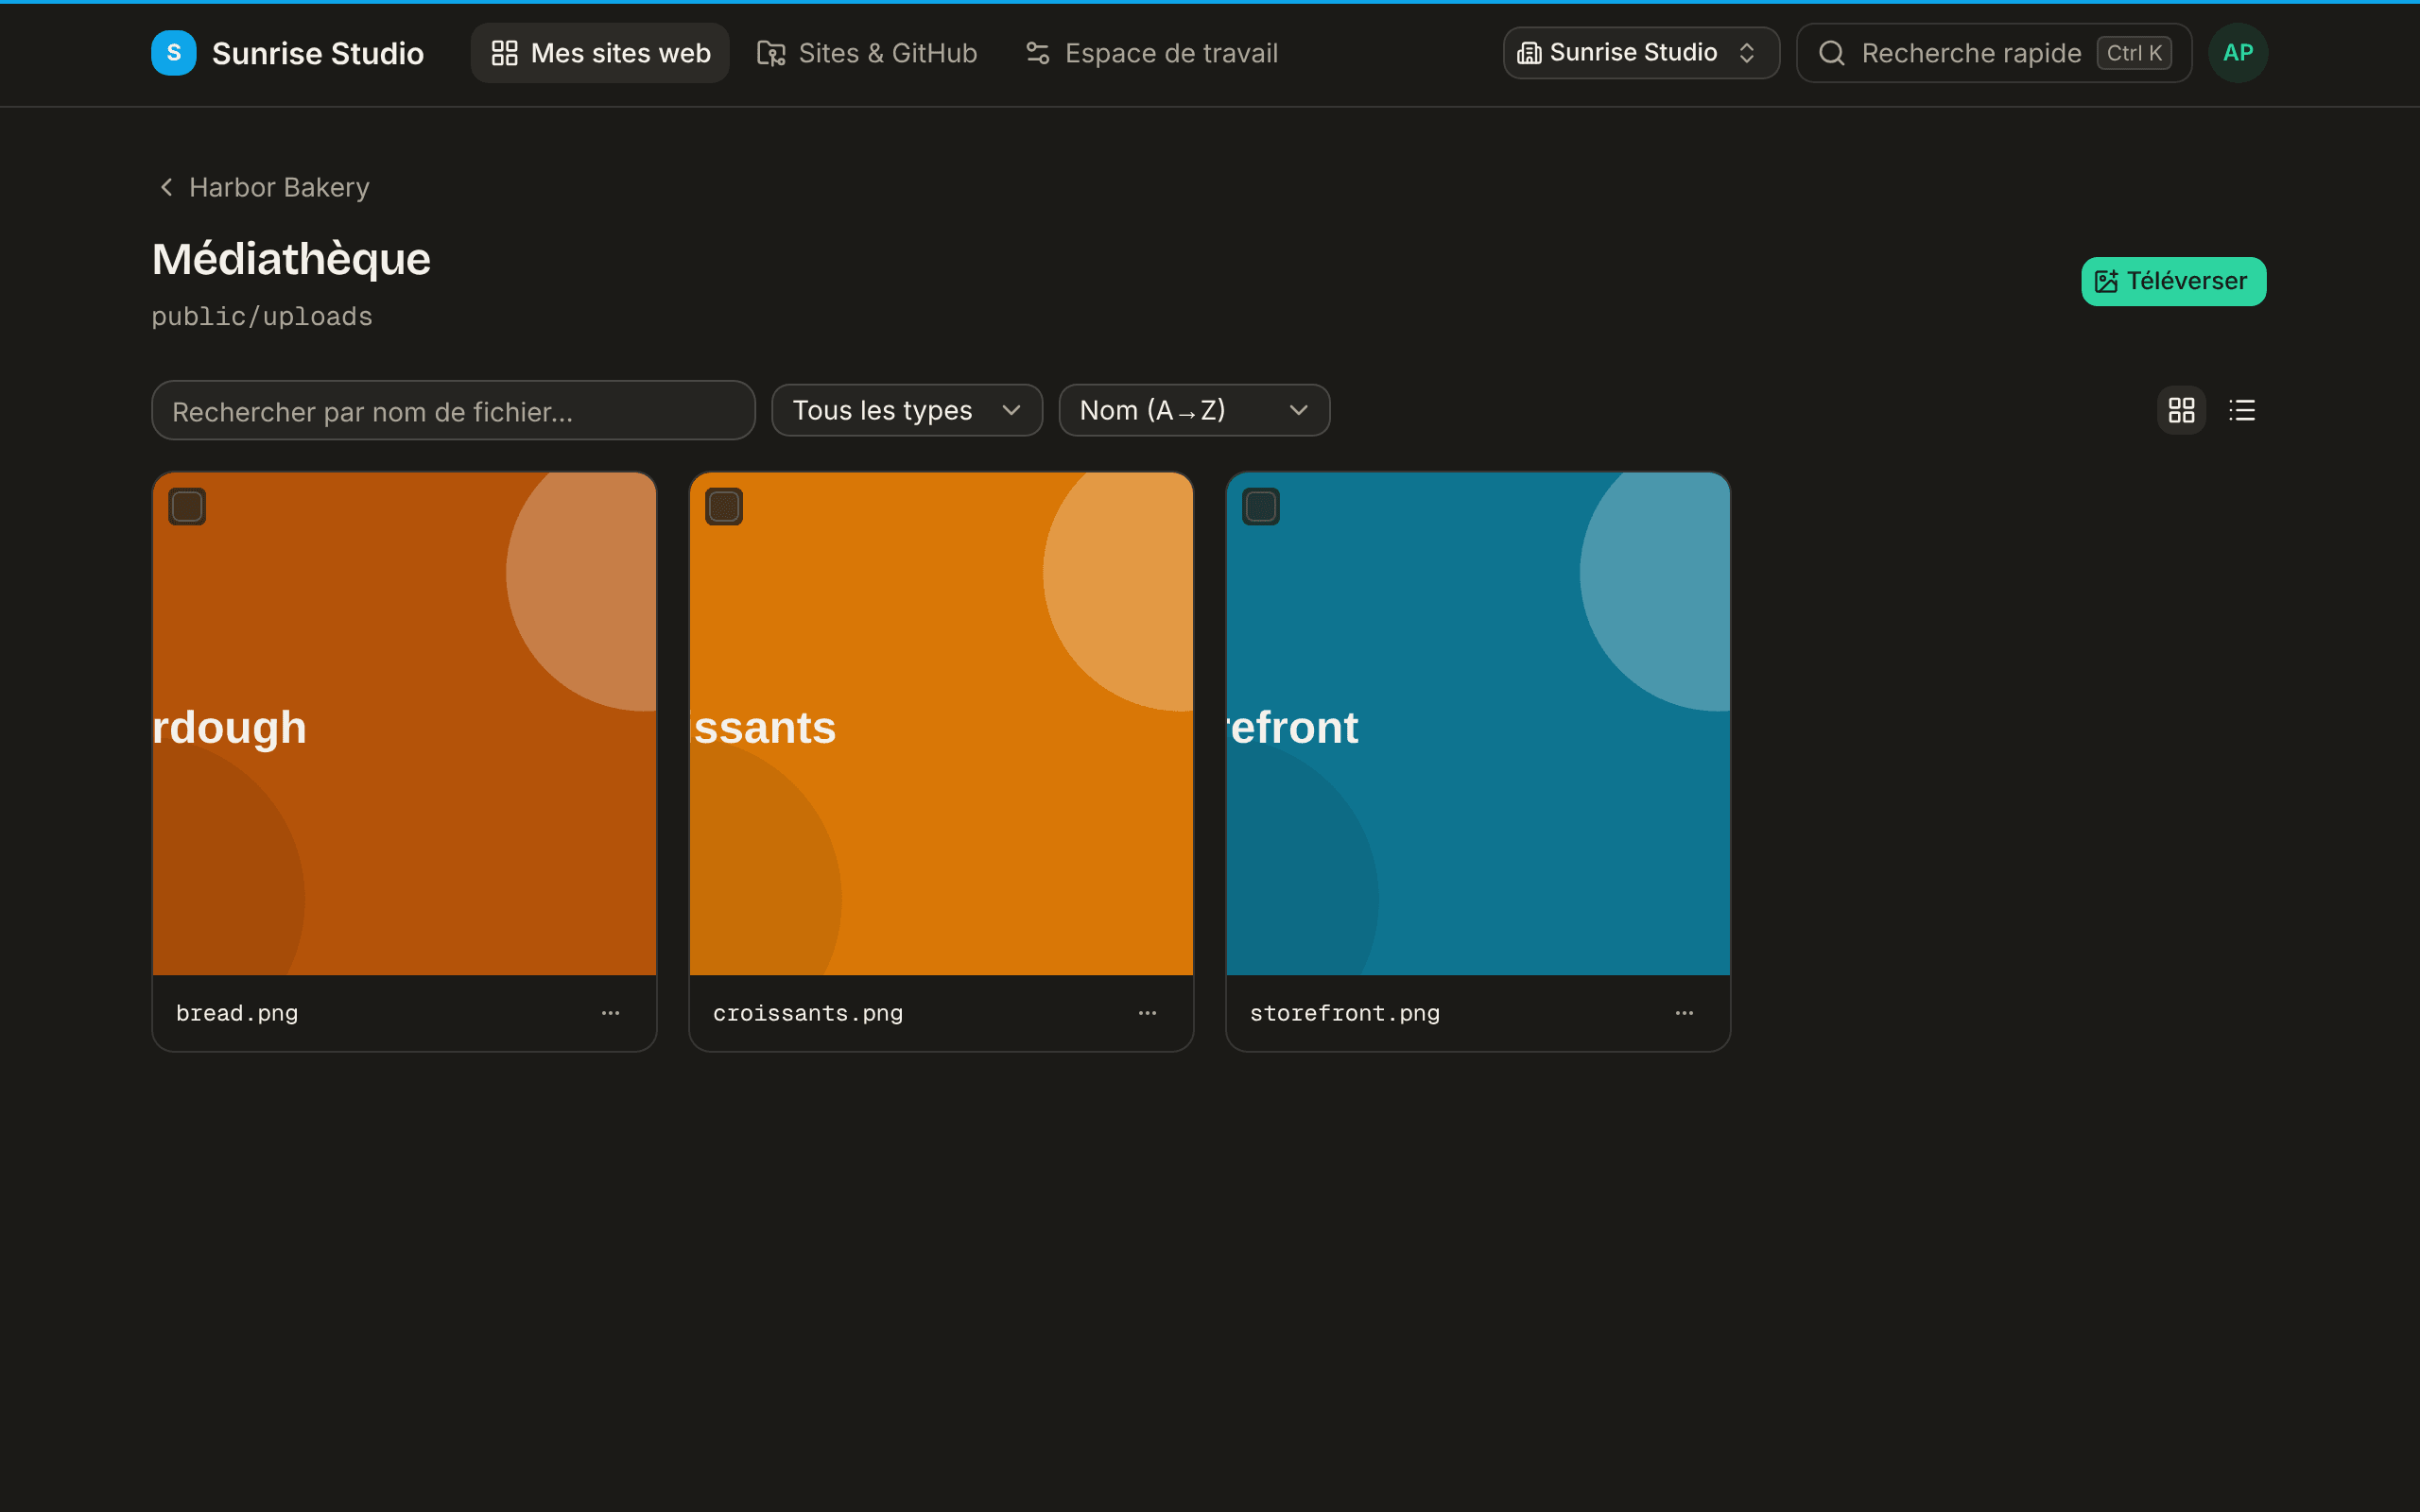2420x1512 pixels.
Task: Open the croissants.png thumbnail
Action: [941, 724]
